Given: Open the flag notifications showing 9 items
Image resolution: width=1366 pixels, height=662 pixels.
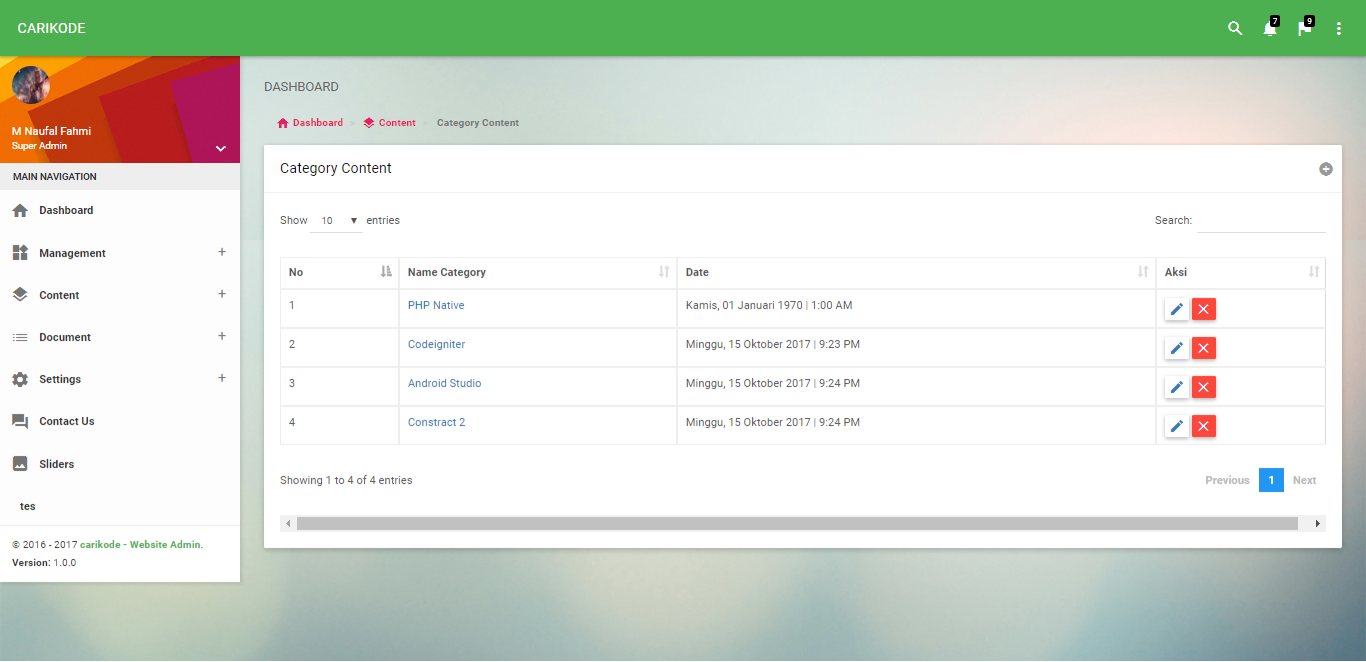Looking at the screenshot, I should (1302, 28).
